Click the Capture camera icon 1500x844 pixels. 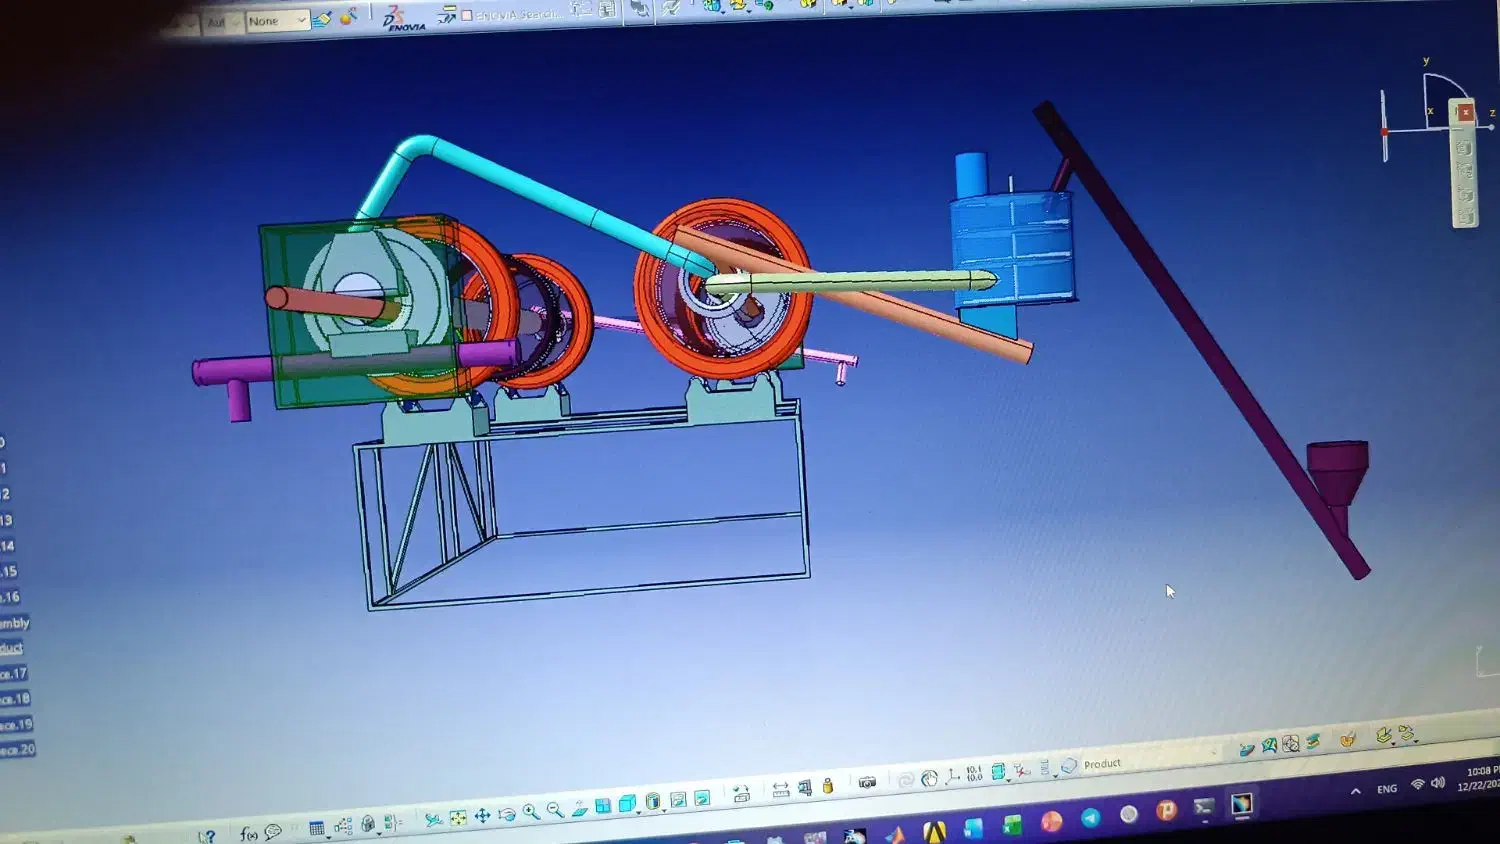point(867,783)
